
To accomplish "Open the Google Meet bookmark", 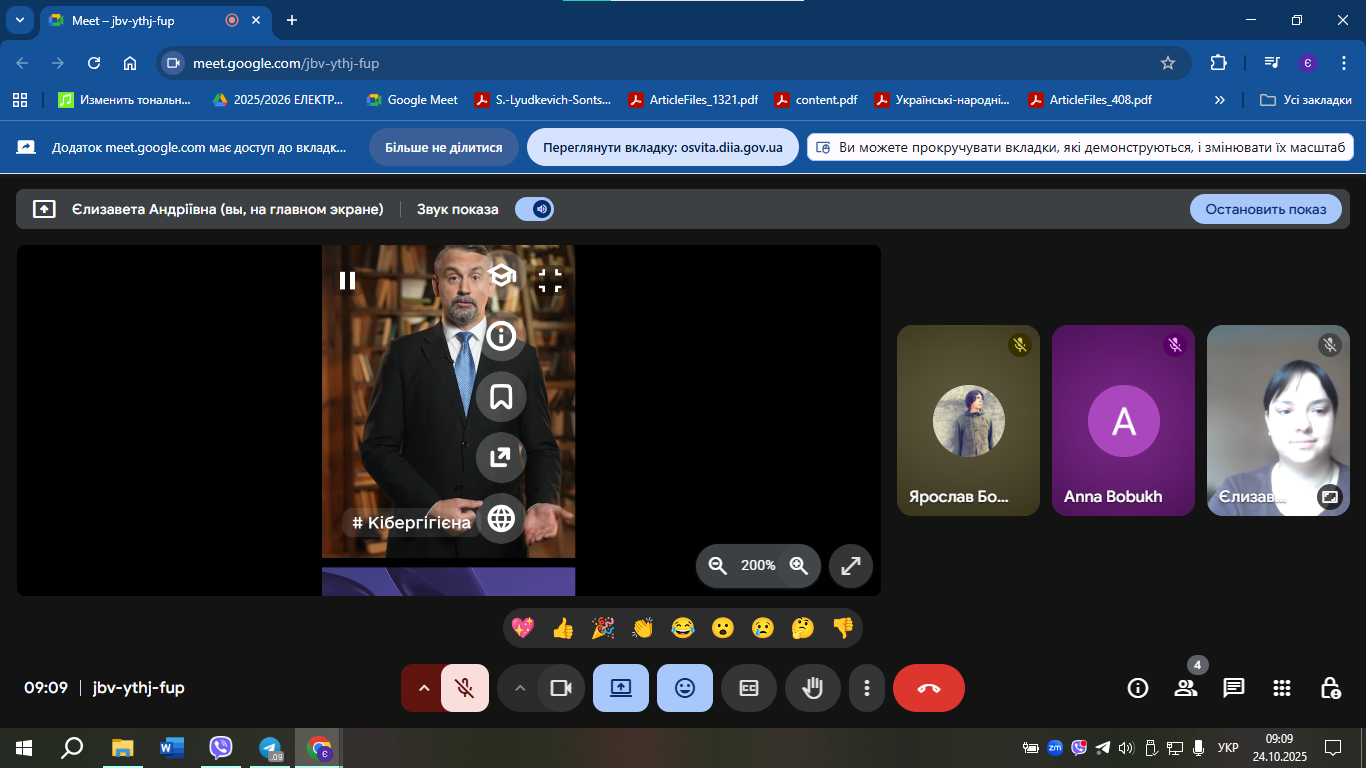I will (412, 100).
